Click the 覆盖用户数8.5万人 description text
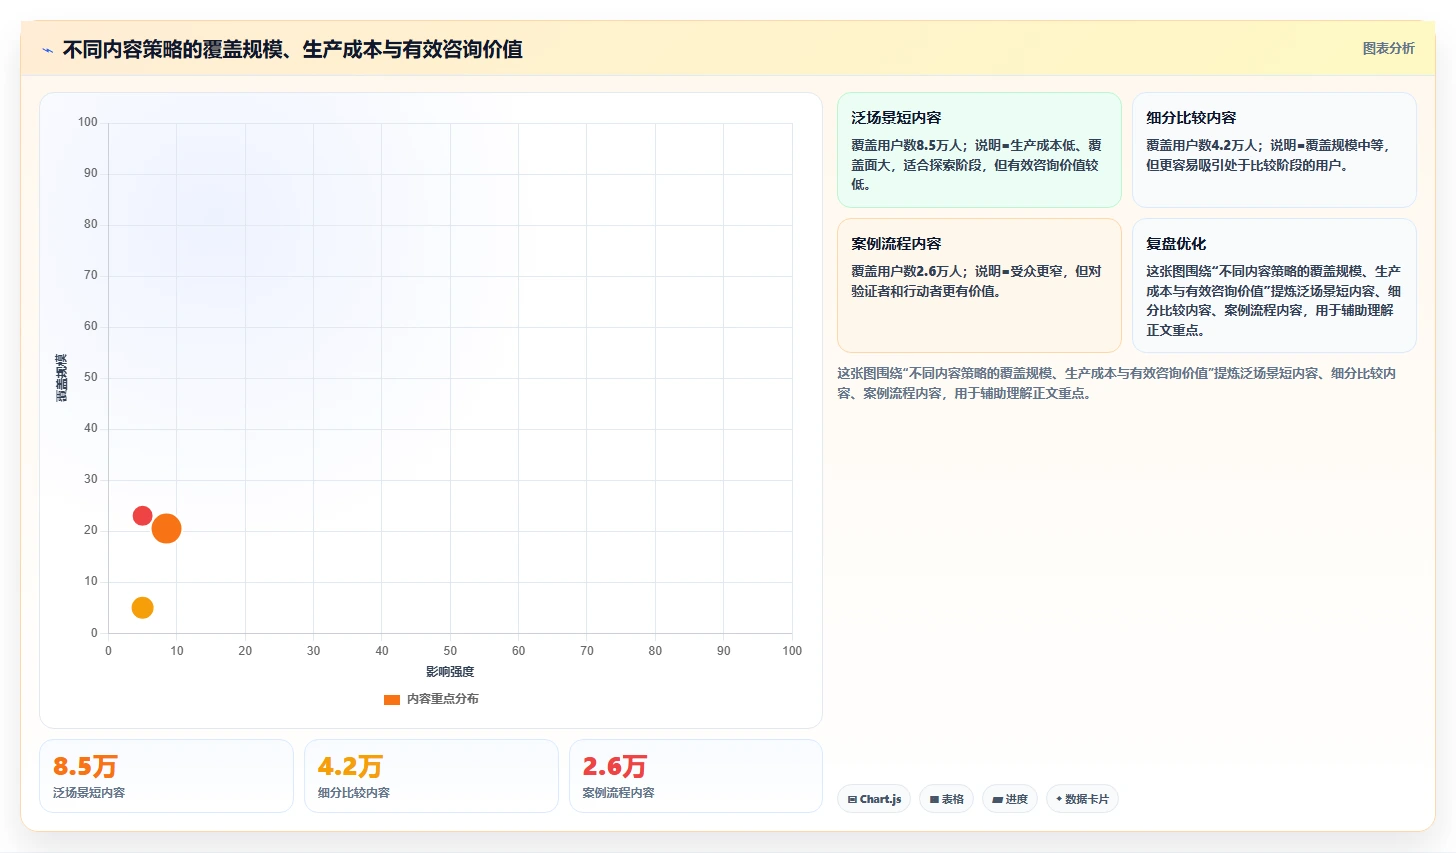The width and height of the screenshot is (1456, 853). tap(976, 165)
